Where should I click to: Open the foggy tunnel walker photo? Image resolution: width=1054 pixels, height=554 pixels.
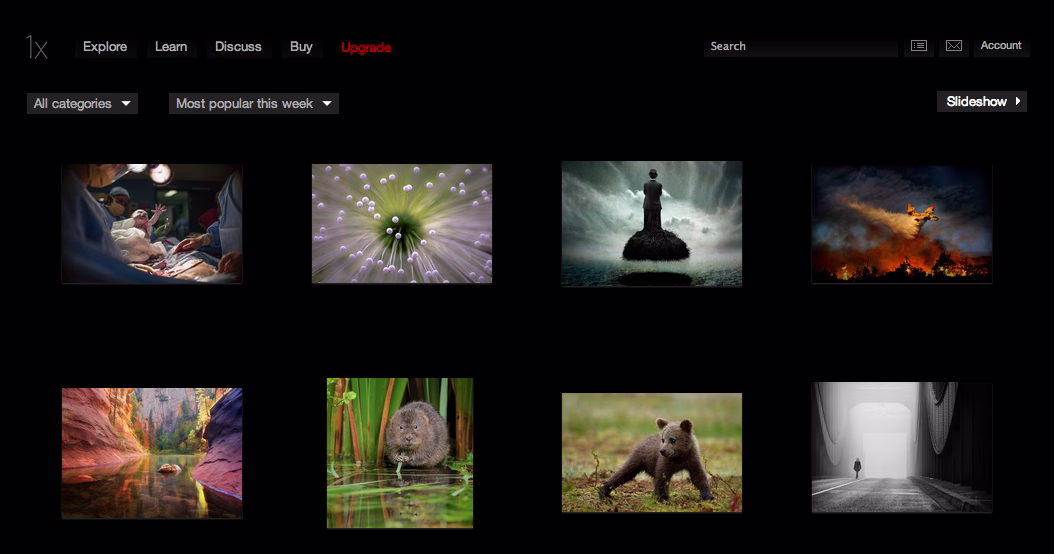click(x=901, y=448)
